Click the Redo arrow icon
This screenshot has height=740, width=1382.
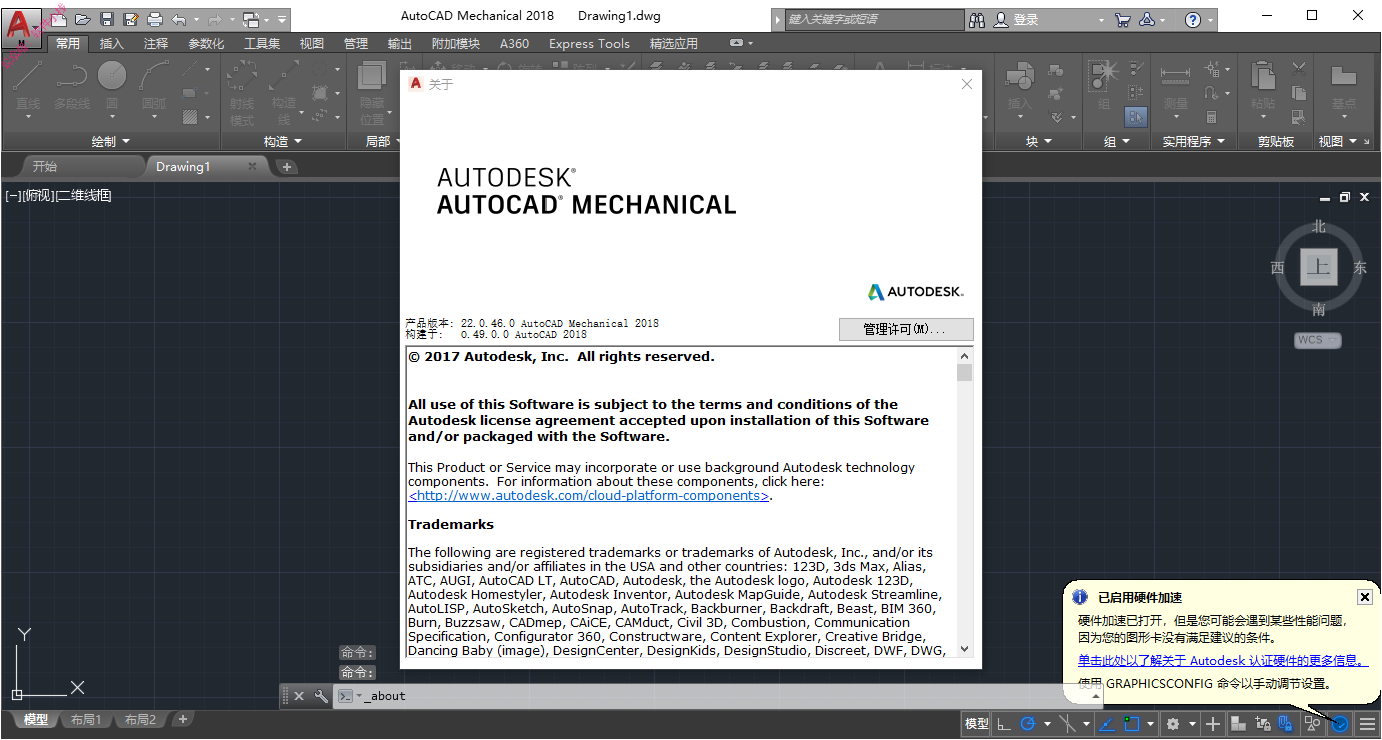coord(215,19)
